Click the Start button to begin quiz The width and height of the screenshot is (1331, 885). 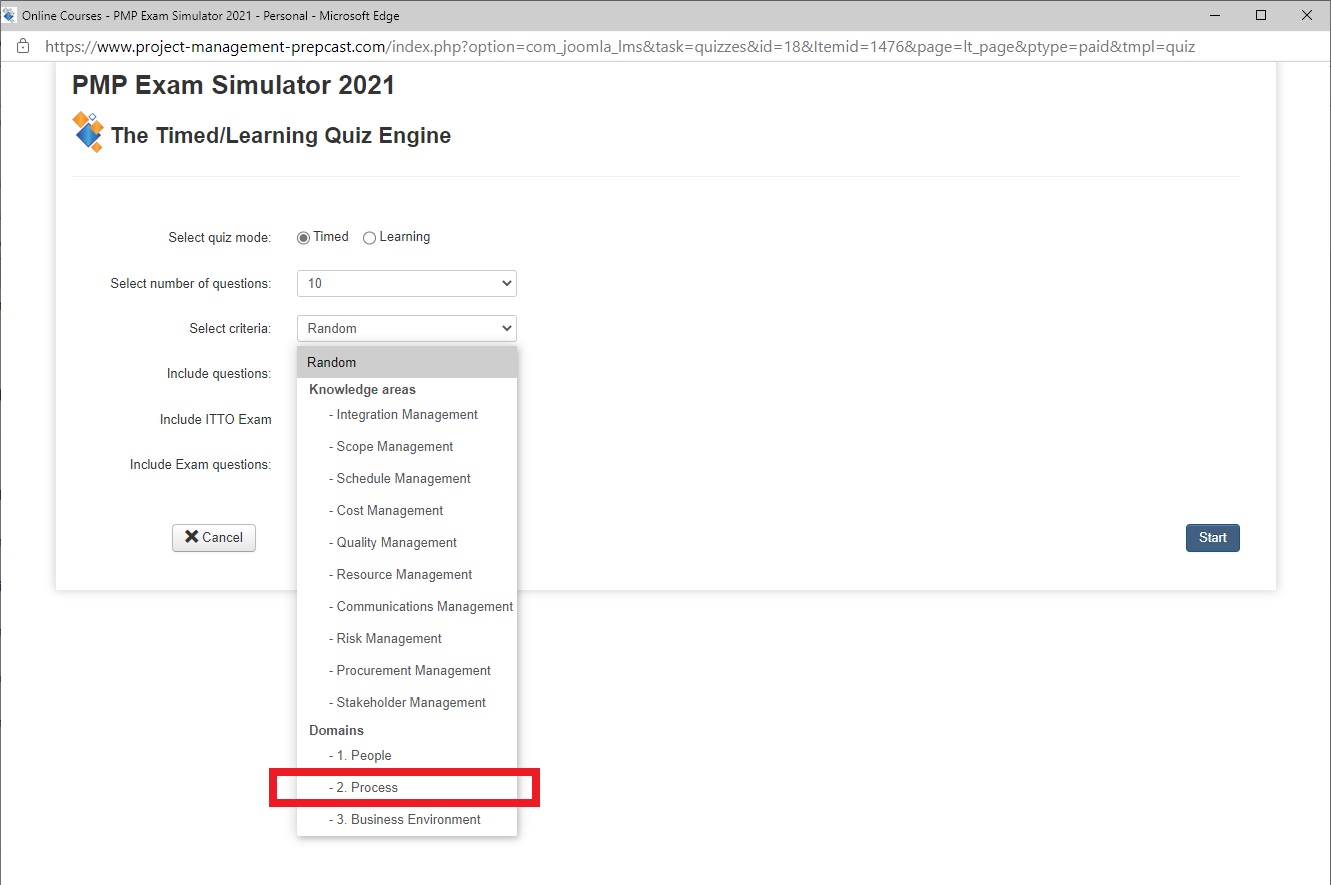[1213, 538]
